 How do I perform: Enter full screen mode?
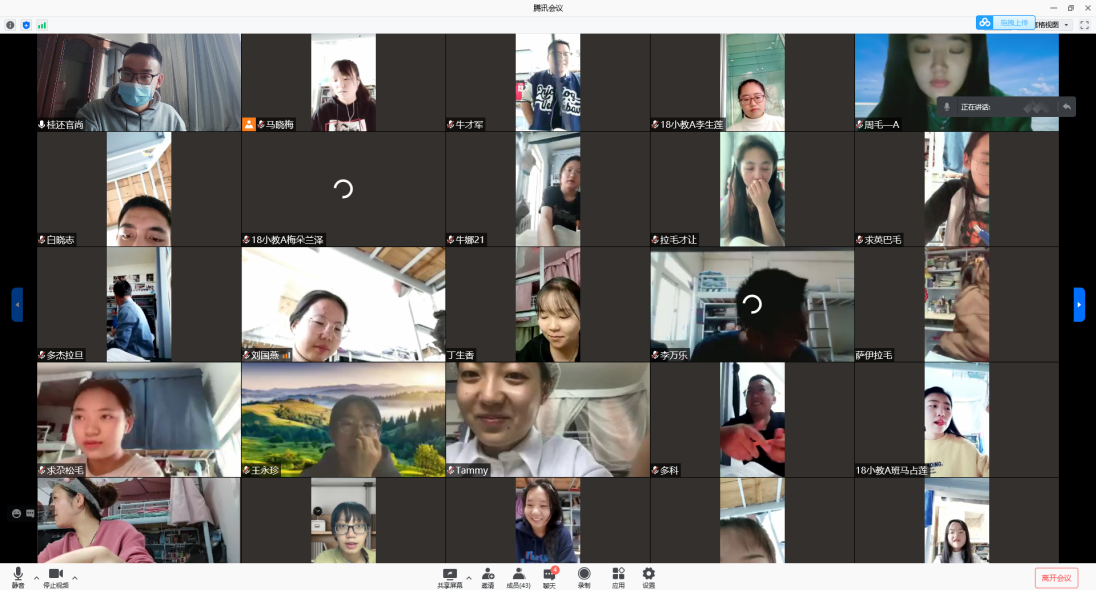point(1084,25)
